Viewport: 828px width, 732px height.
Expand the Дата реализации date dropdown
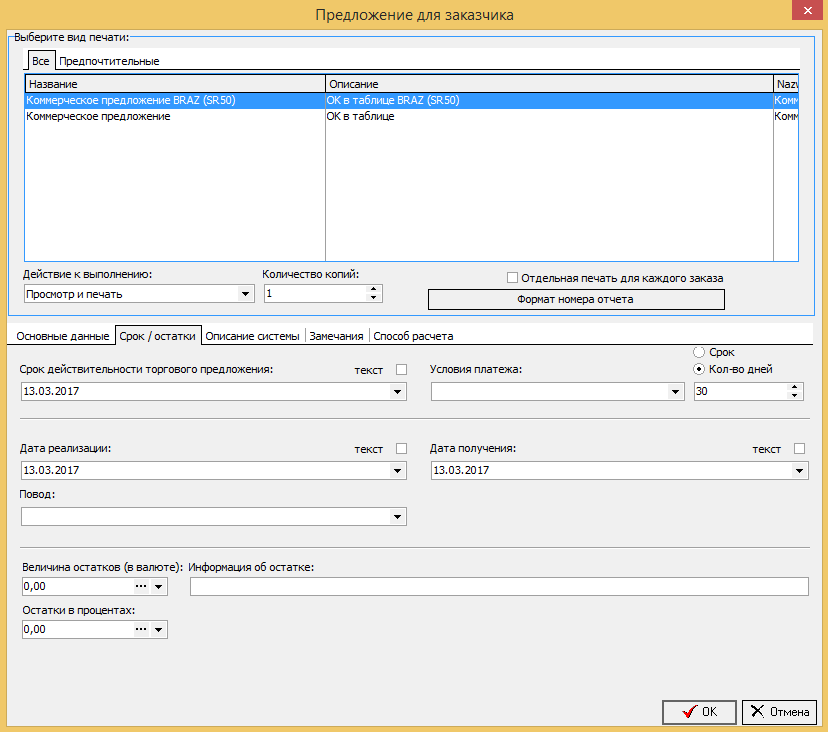tap(398, 471)
